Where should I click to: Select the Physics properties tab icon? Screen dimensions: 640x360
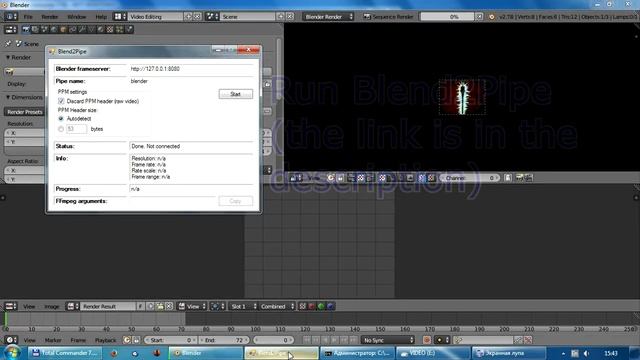tap(129, 29)
